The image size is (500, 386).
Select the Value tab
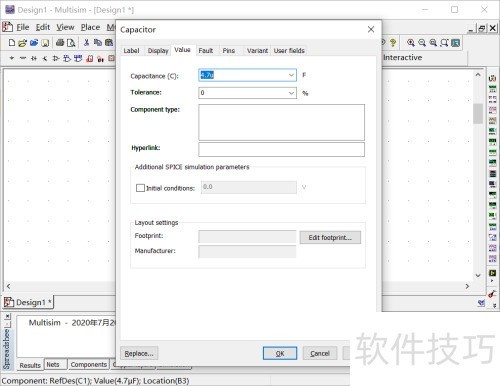coord(182,50)
